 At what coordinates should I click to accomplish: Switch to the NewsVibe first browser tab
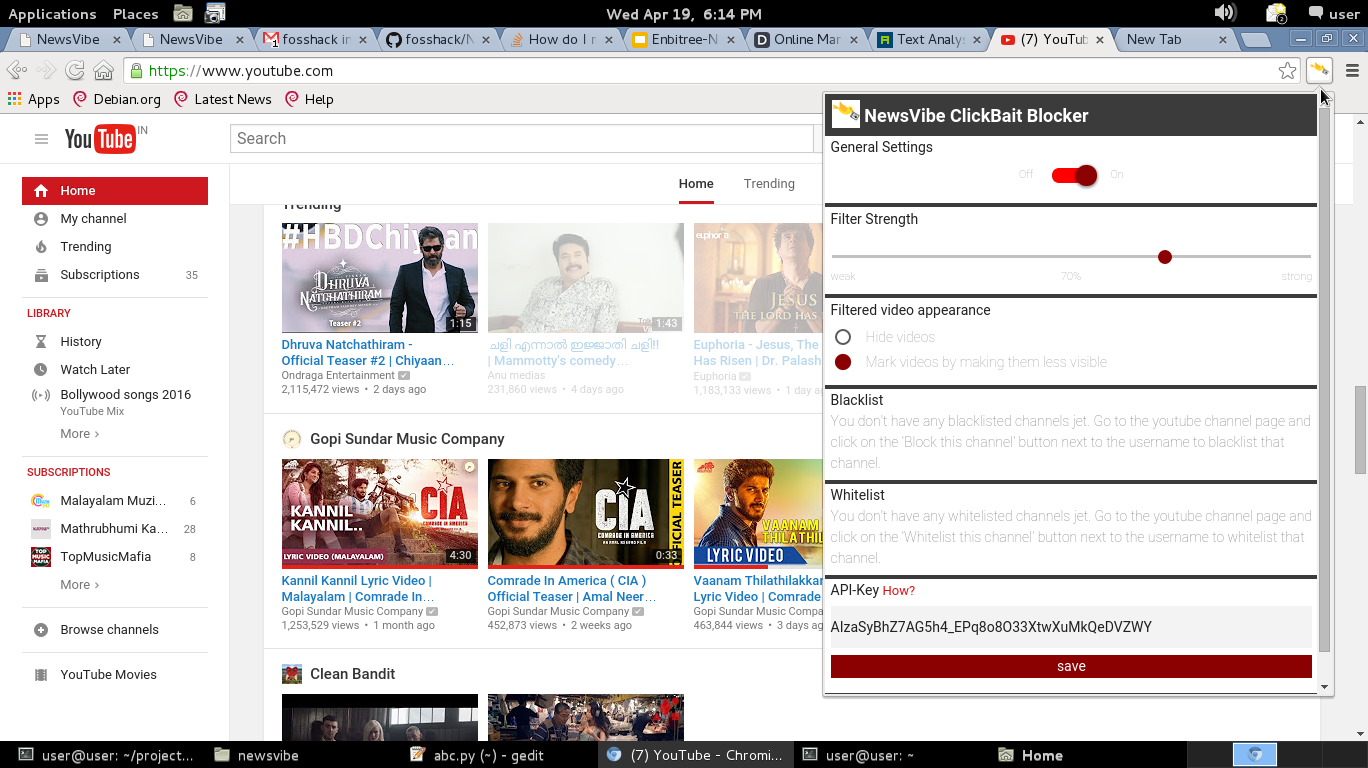coord(68,40)
